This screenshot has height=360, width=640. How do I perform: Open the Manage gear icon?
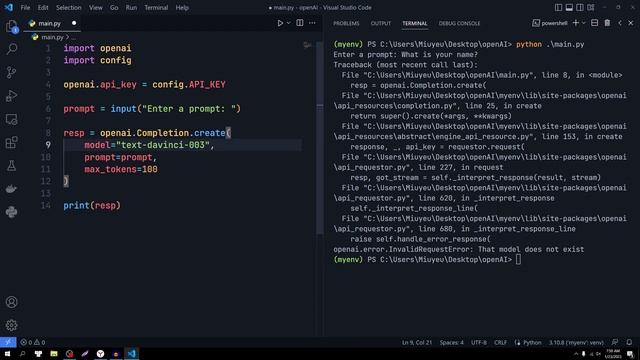click(11, 325)
